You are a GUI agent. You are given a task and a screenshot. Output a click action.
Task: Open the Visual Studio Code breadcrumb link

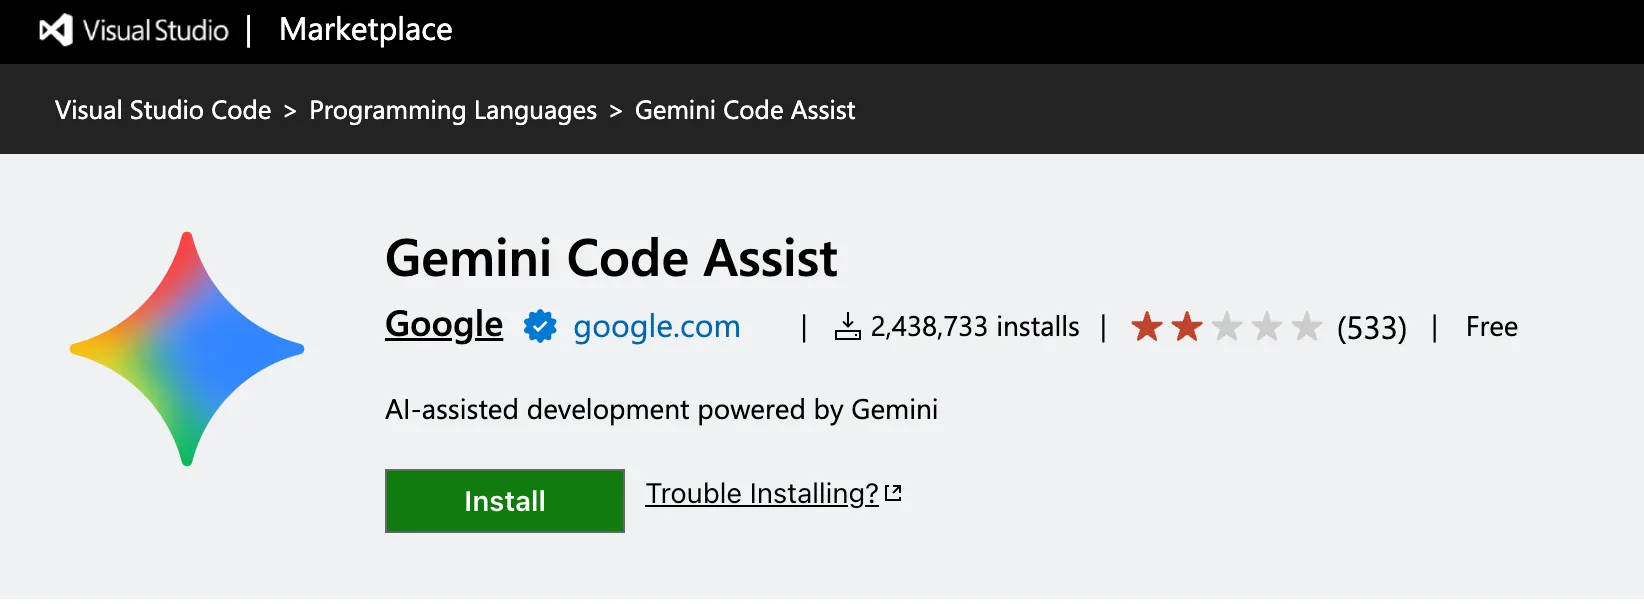(x=162, y=110)
